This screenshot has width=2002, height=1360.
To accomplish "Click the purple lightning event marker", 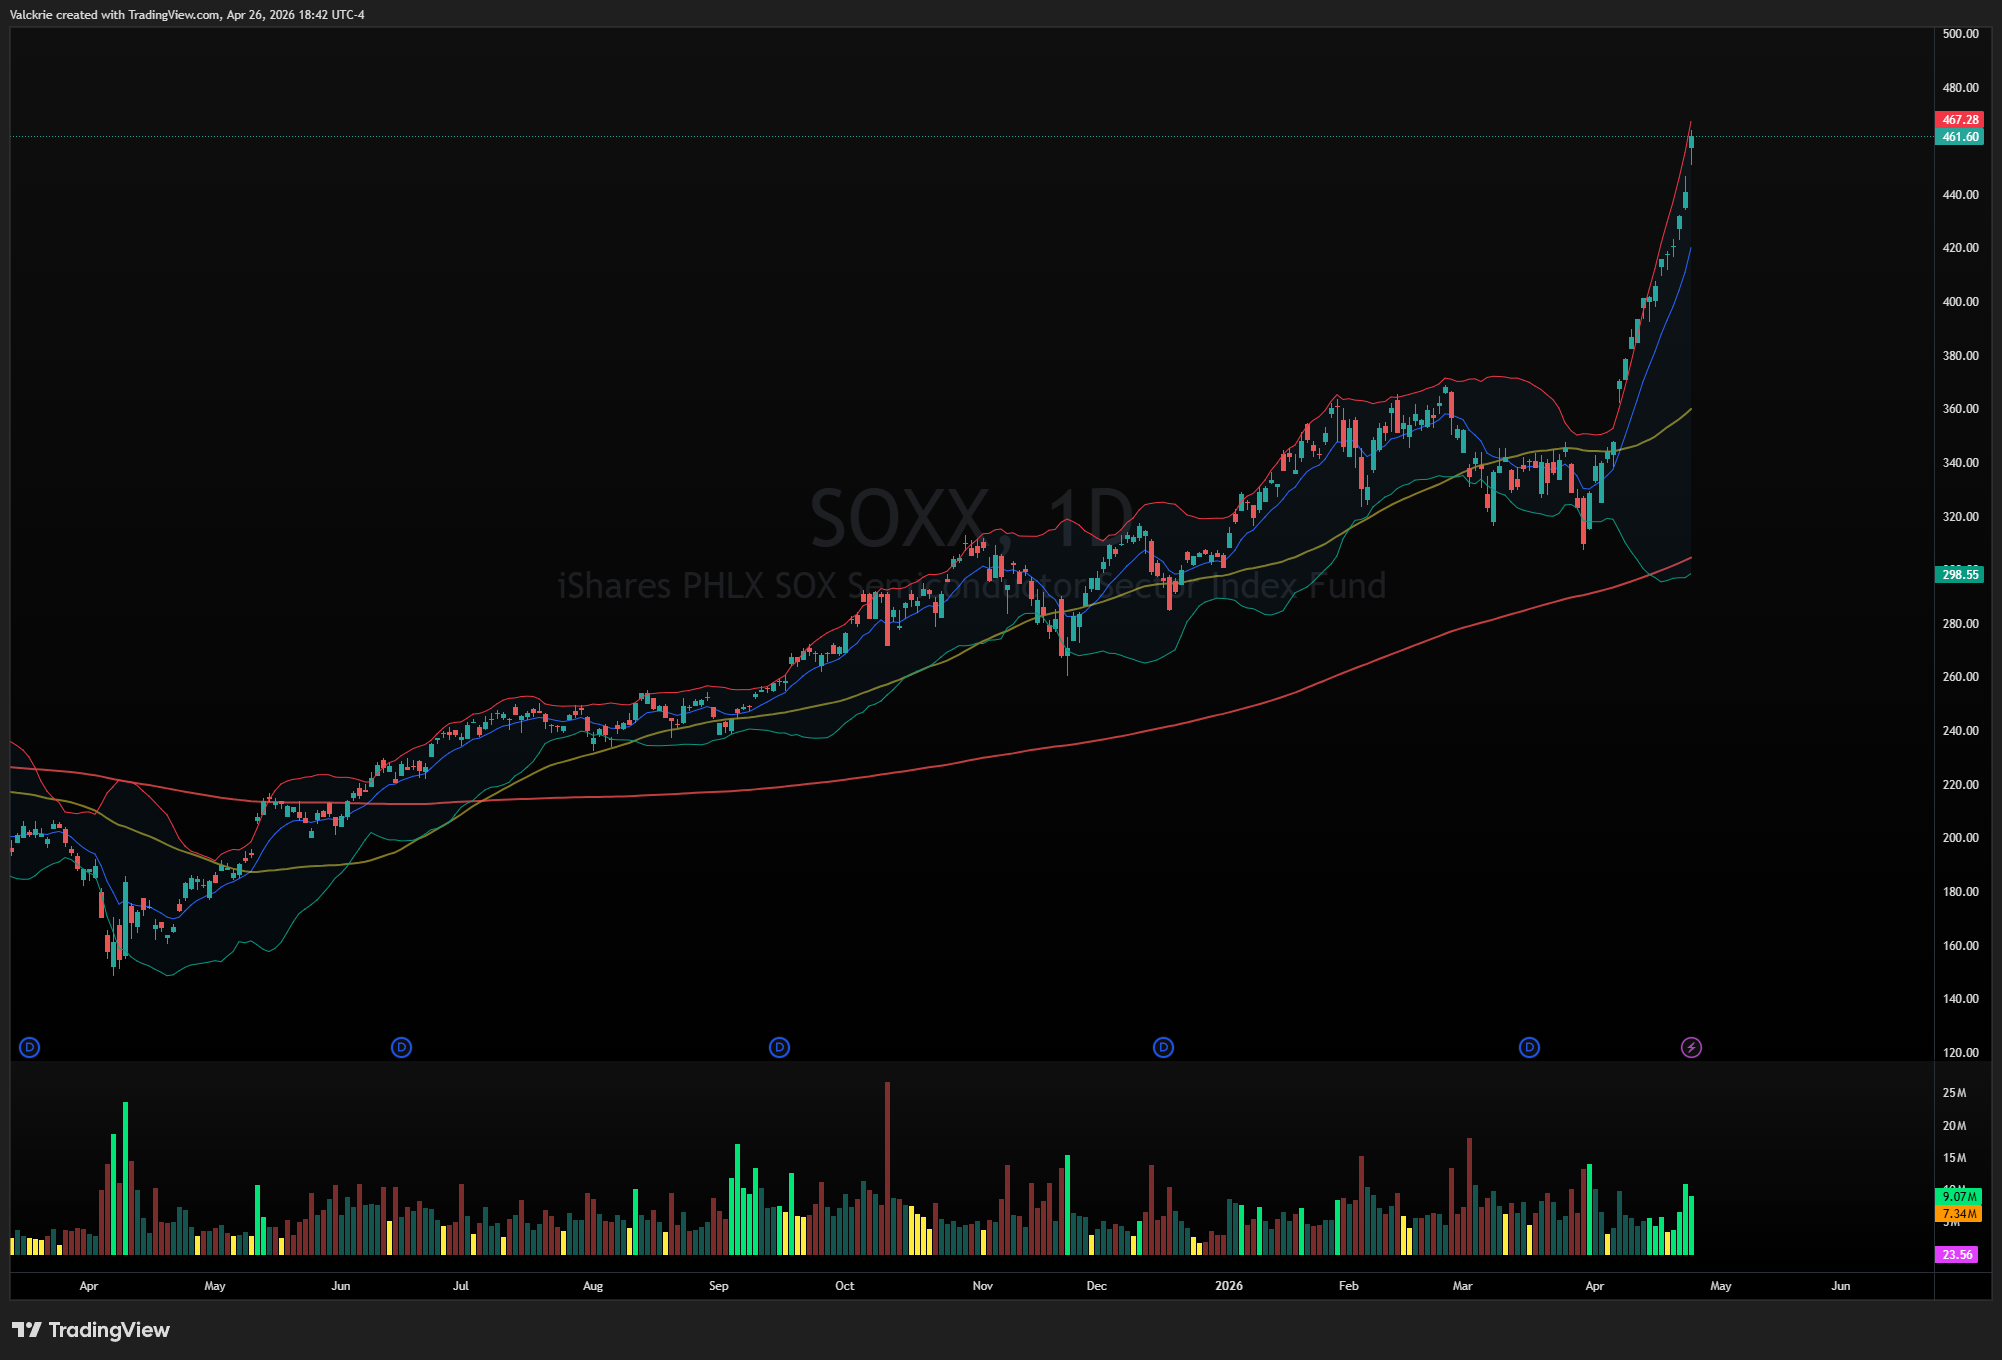I will (1691, 1047).
